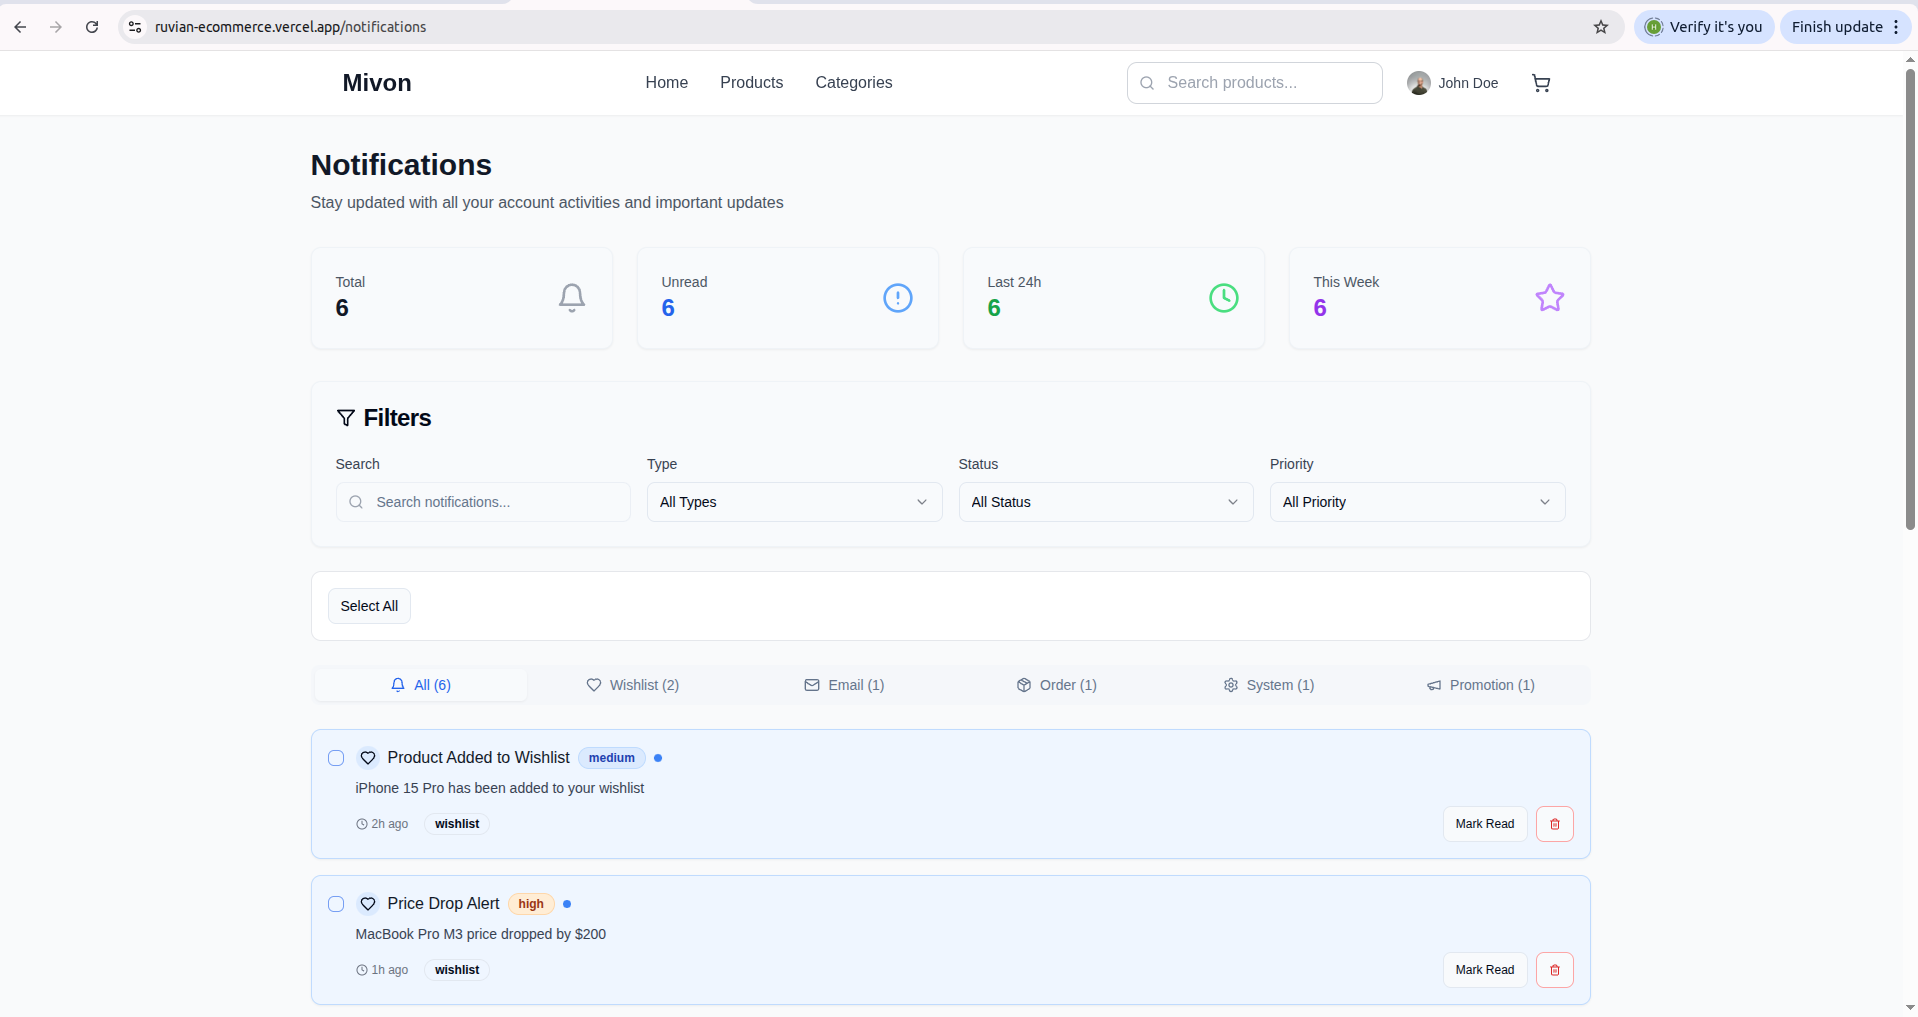The height and width of the screenshot is (1017, 1918).
Task: Focus the Search products field
Action: (1255, 83)
